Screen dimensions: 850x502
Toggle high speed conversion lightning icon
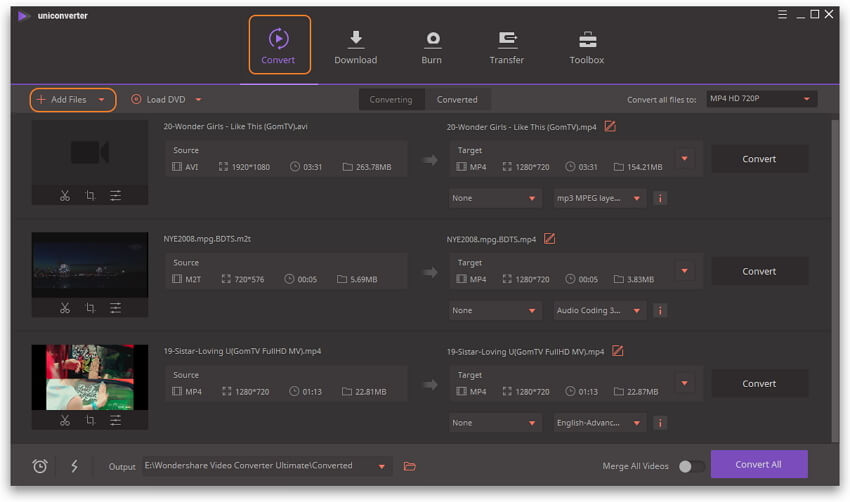[x=75, y=466]
